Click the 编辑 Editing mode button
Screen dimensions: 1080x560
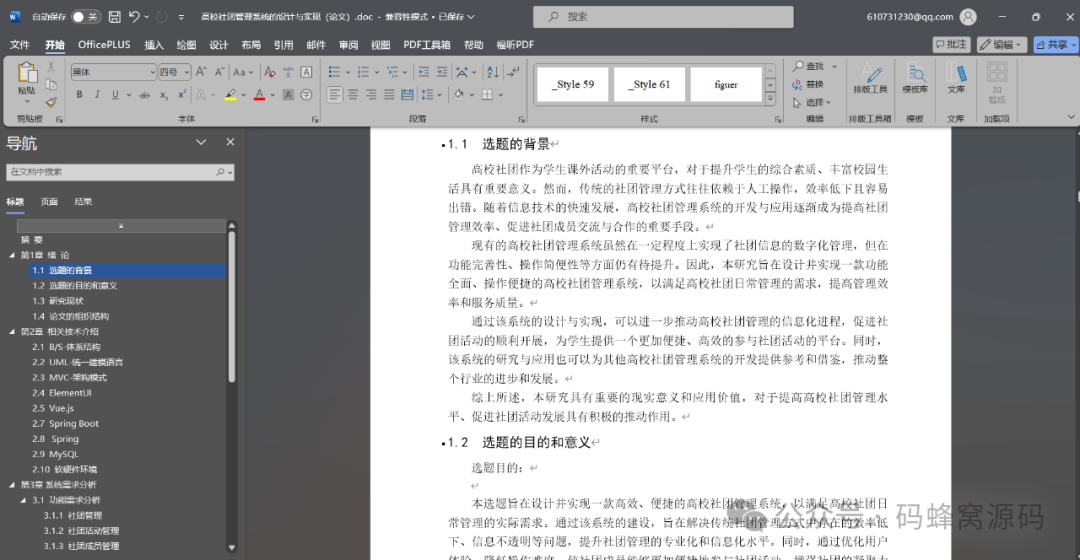point(1002,45)
